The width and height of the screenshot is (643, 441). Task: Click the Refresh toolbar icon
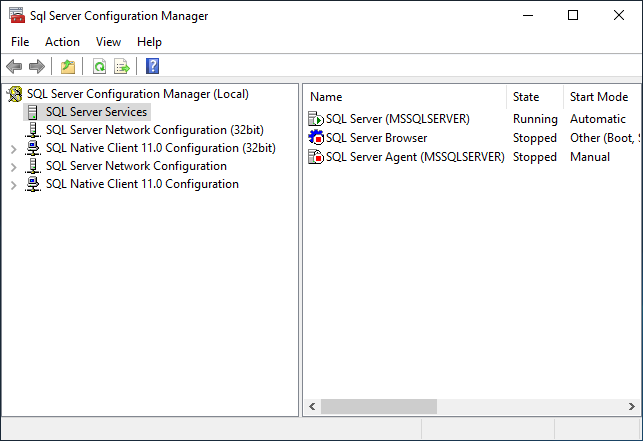99,67
